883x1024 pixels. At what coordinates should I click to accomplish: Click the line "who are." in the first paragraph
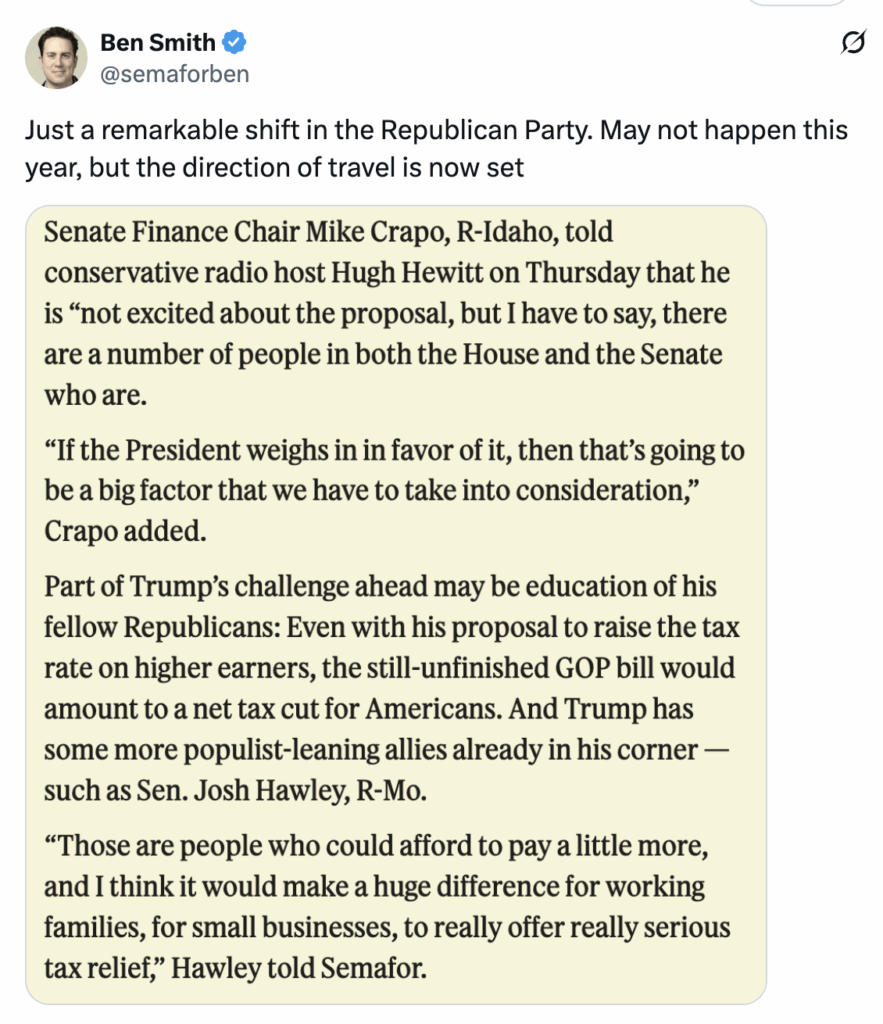pyautogui.click(x=95, y=394)
